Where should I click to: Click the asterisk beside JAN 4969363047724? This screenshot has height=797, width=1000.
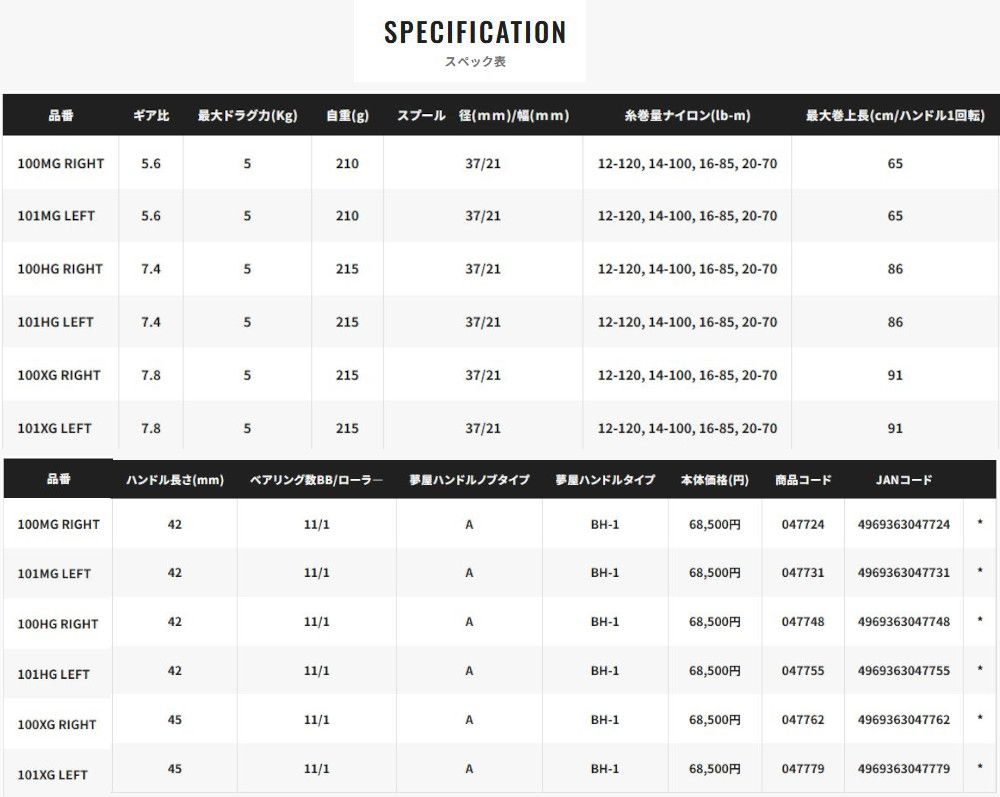click(x=980, y=524)
